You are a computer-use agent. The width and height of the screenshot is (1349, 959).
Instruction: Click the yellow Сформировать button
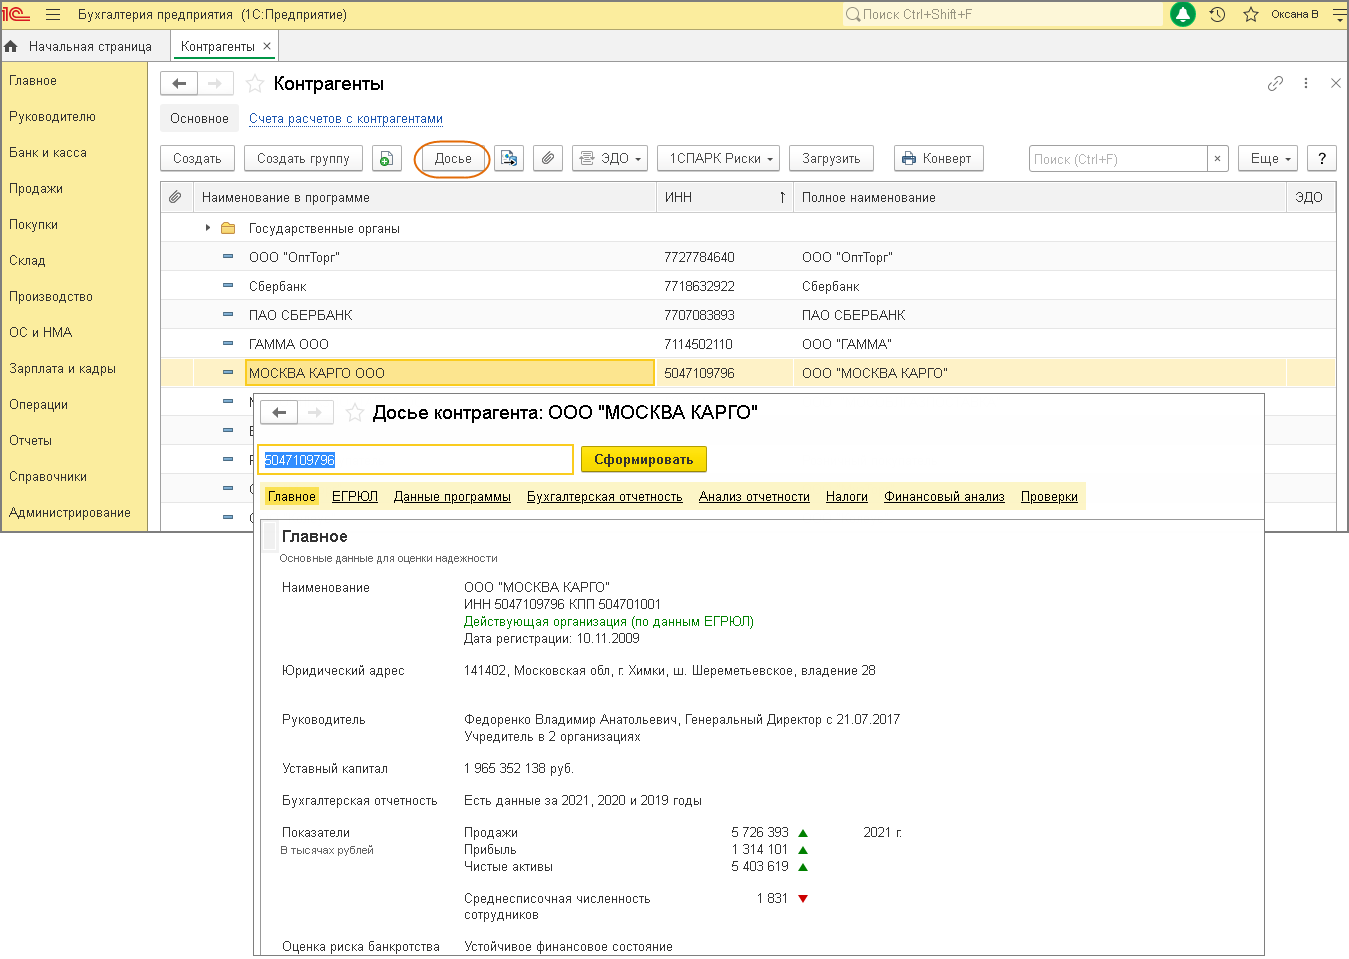643,459
